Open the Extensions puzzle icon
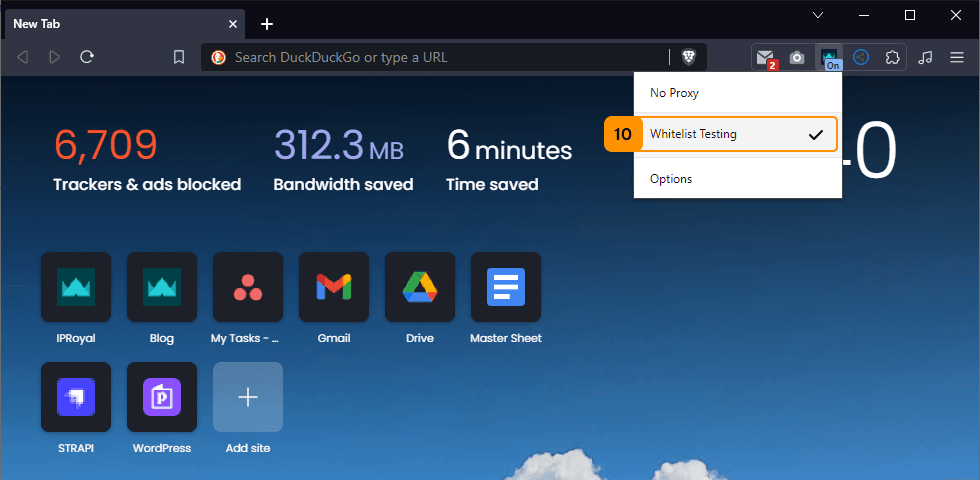Viewport: 980px width, 480px height. click(892, 58)
